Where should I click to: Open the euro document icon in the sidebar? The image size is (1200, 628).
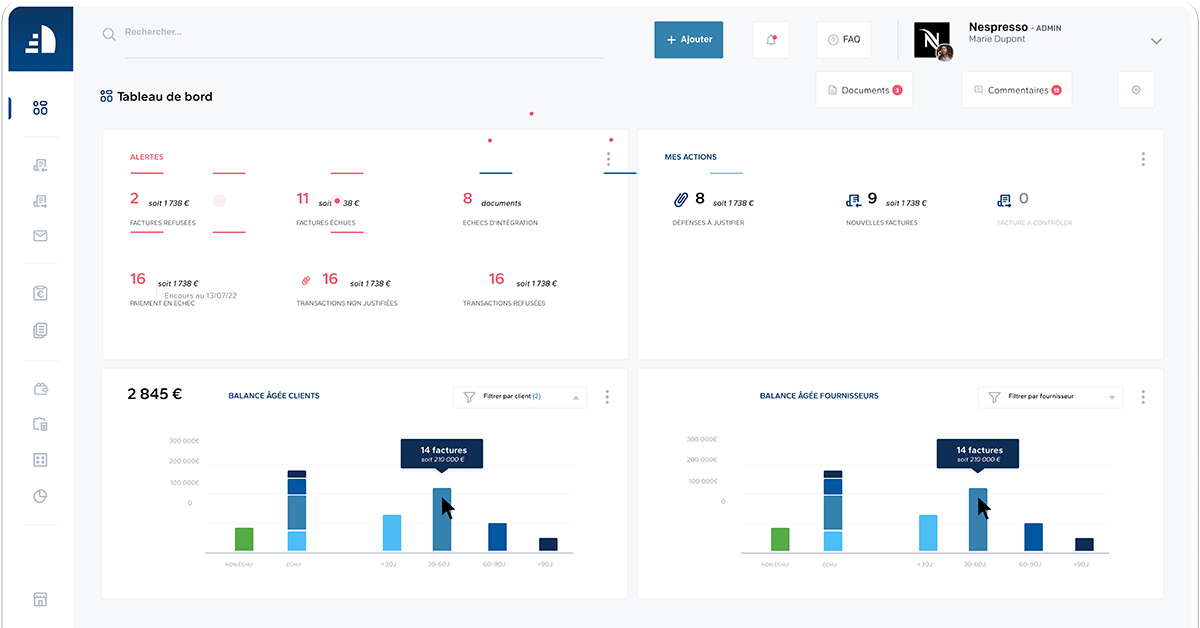(40, 294)
